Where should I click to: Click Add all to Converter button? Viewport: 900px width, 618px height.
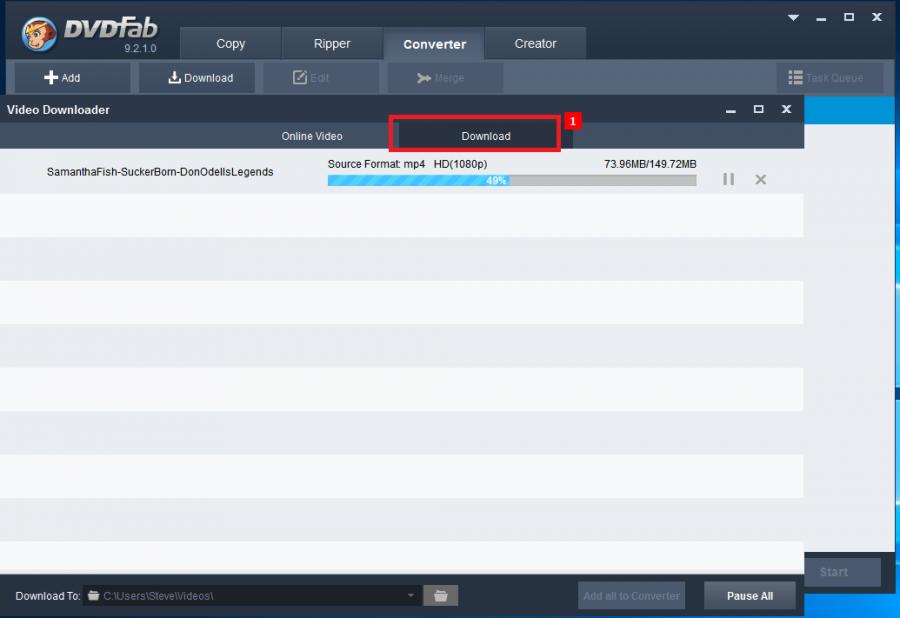(x=631, y=596)
